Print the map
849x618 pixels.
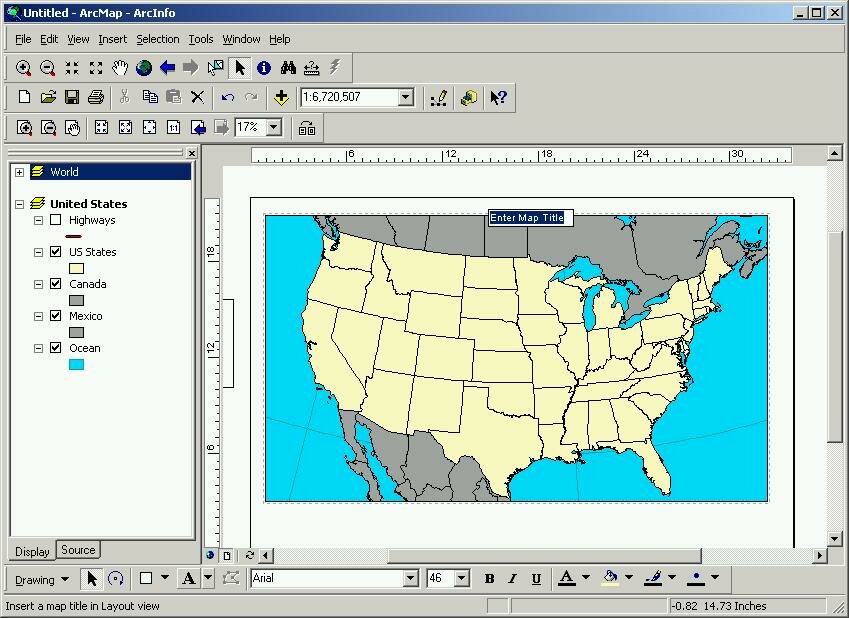click(x=96, y=97)
